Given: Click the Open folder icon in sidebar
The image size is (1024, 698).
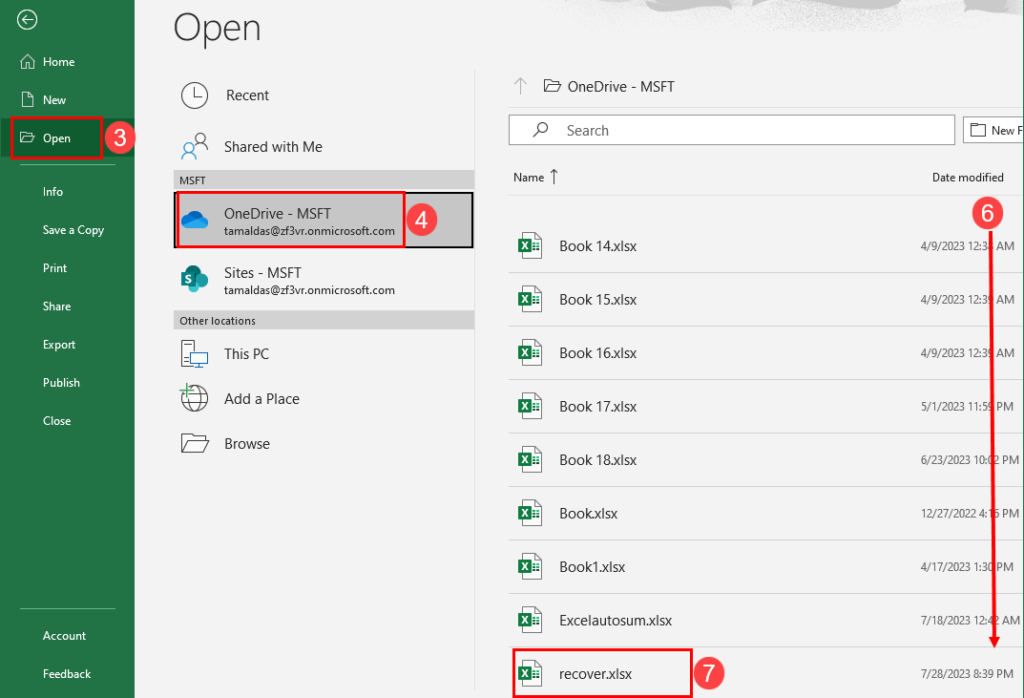Looking at the screenshot, I should pos(27,138).
